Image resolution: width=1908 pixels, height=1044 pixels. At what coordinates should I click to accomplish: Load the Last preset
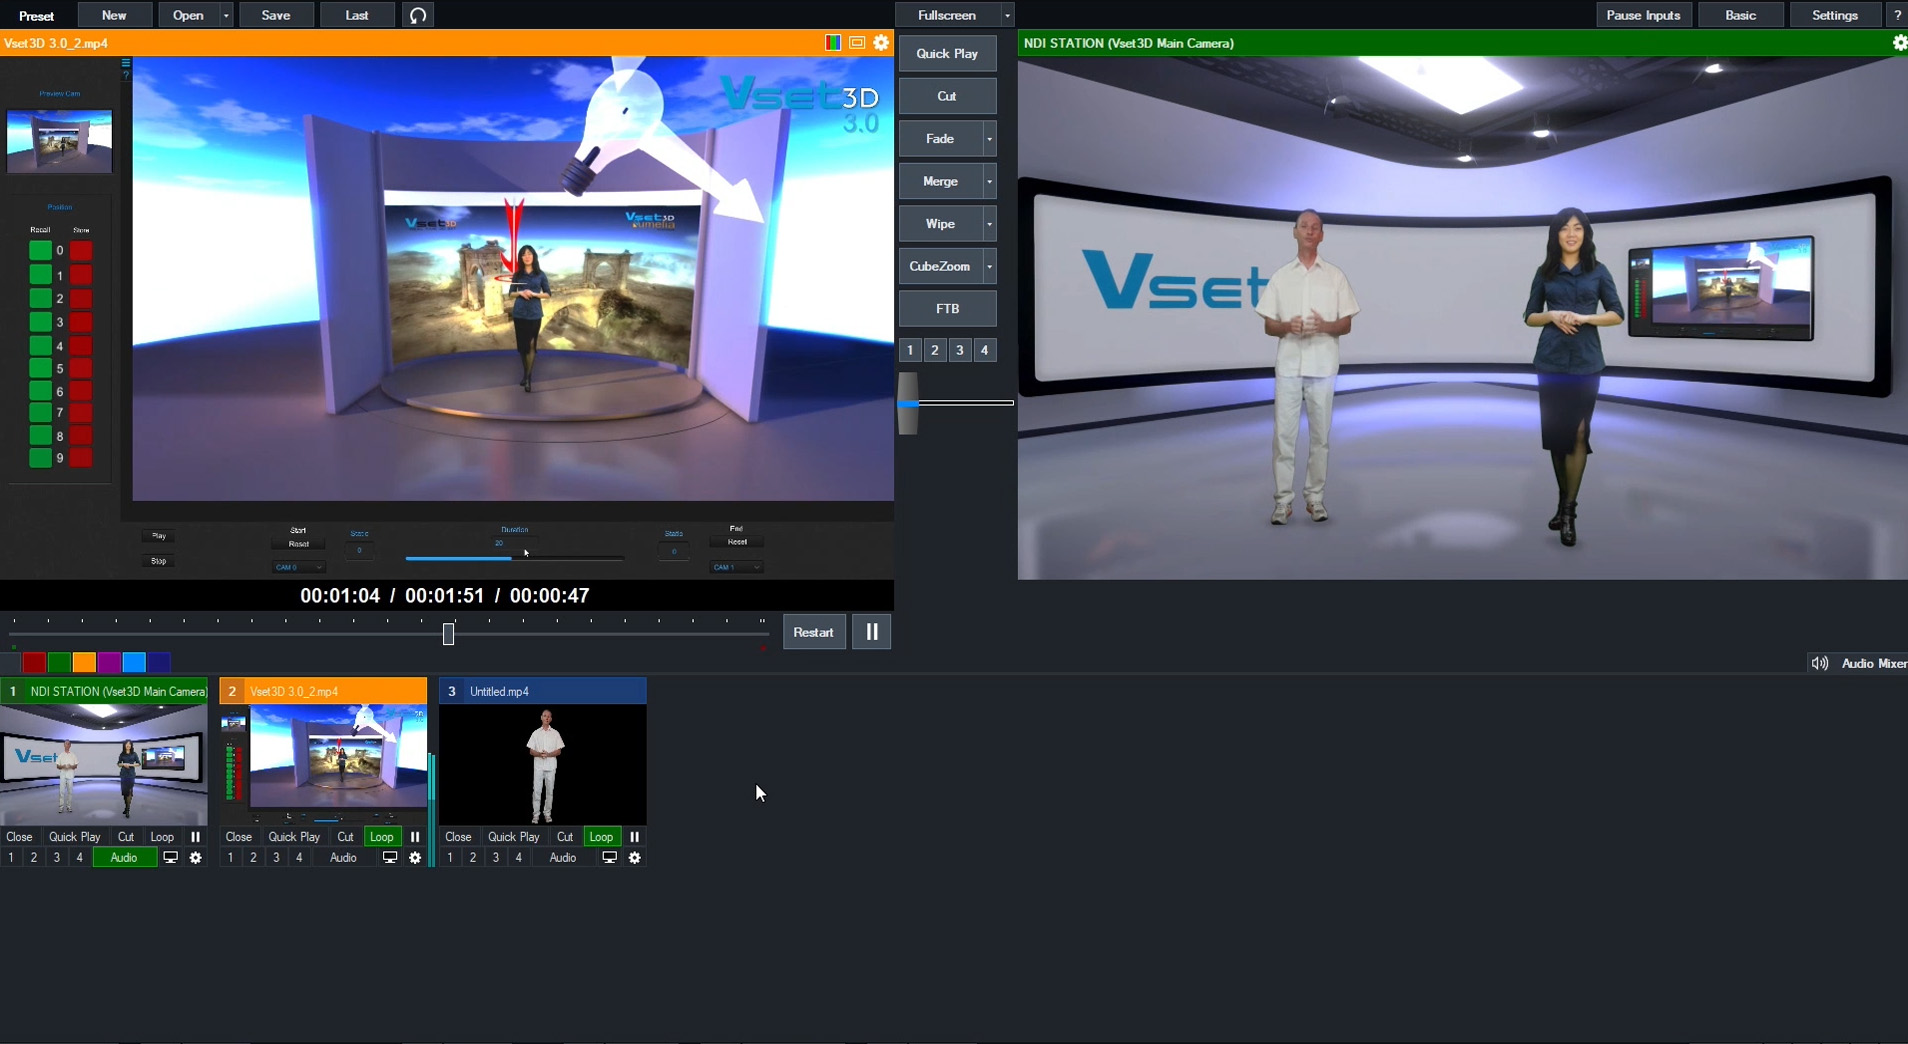356,15
